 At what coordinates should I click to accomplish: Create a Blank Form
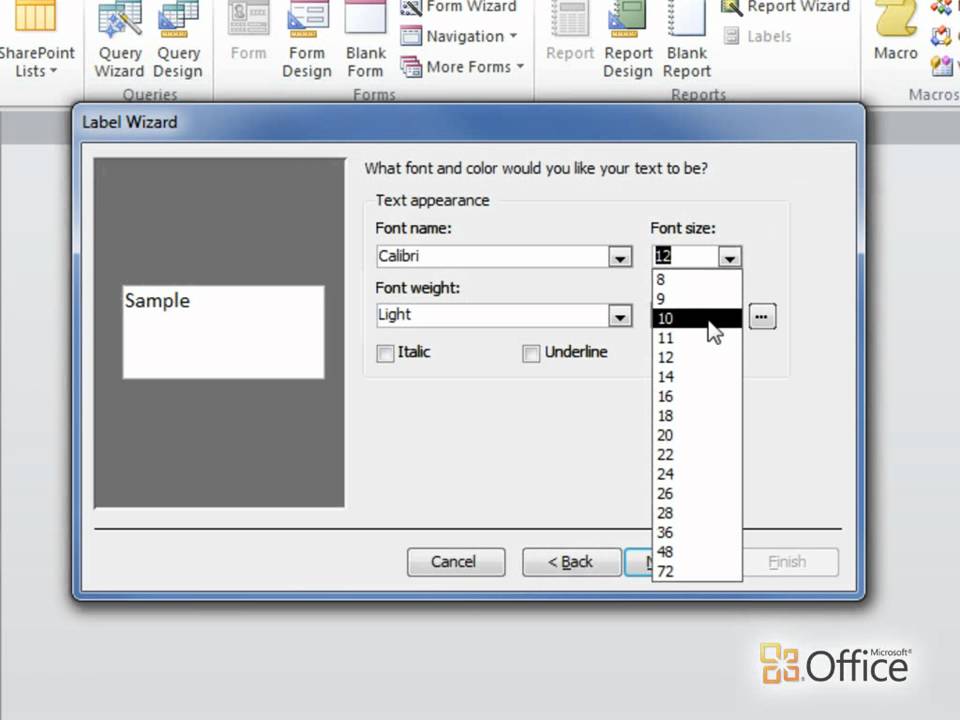366,40
